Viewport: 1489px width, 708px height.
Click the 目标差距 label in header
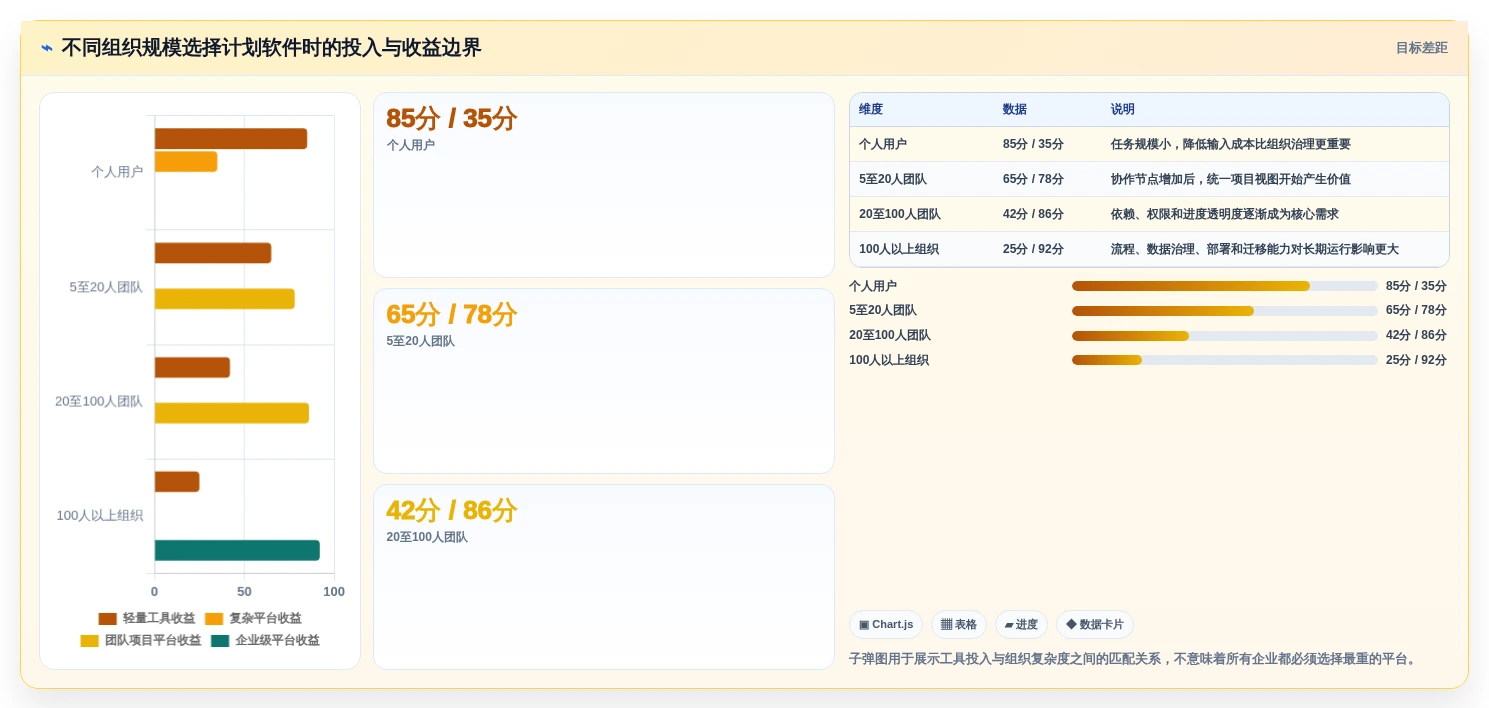[x=1421, y=48]
